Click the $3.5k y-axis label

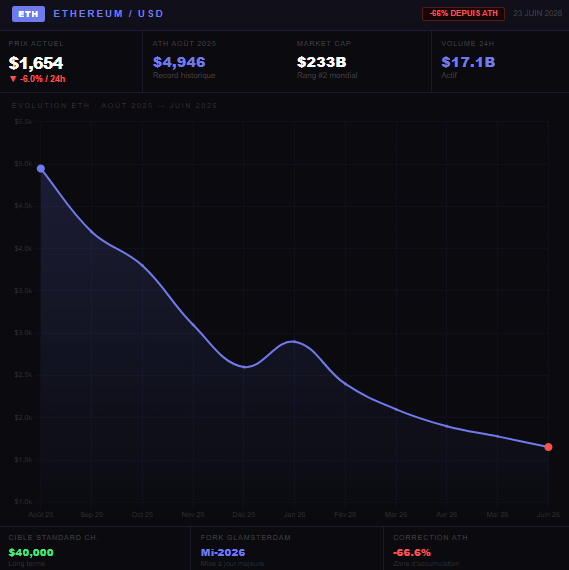coord(23,291)
